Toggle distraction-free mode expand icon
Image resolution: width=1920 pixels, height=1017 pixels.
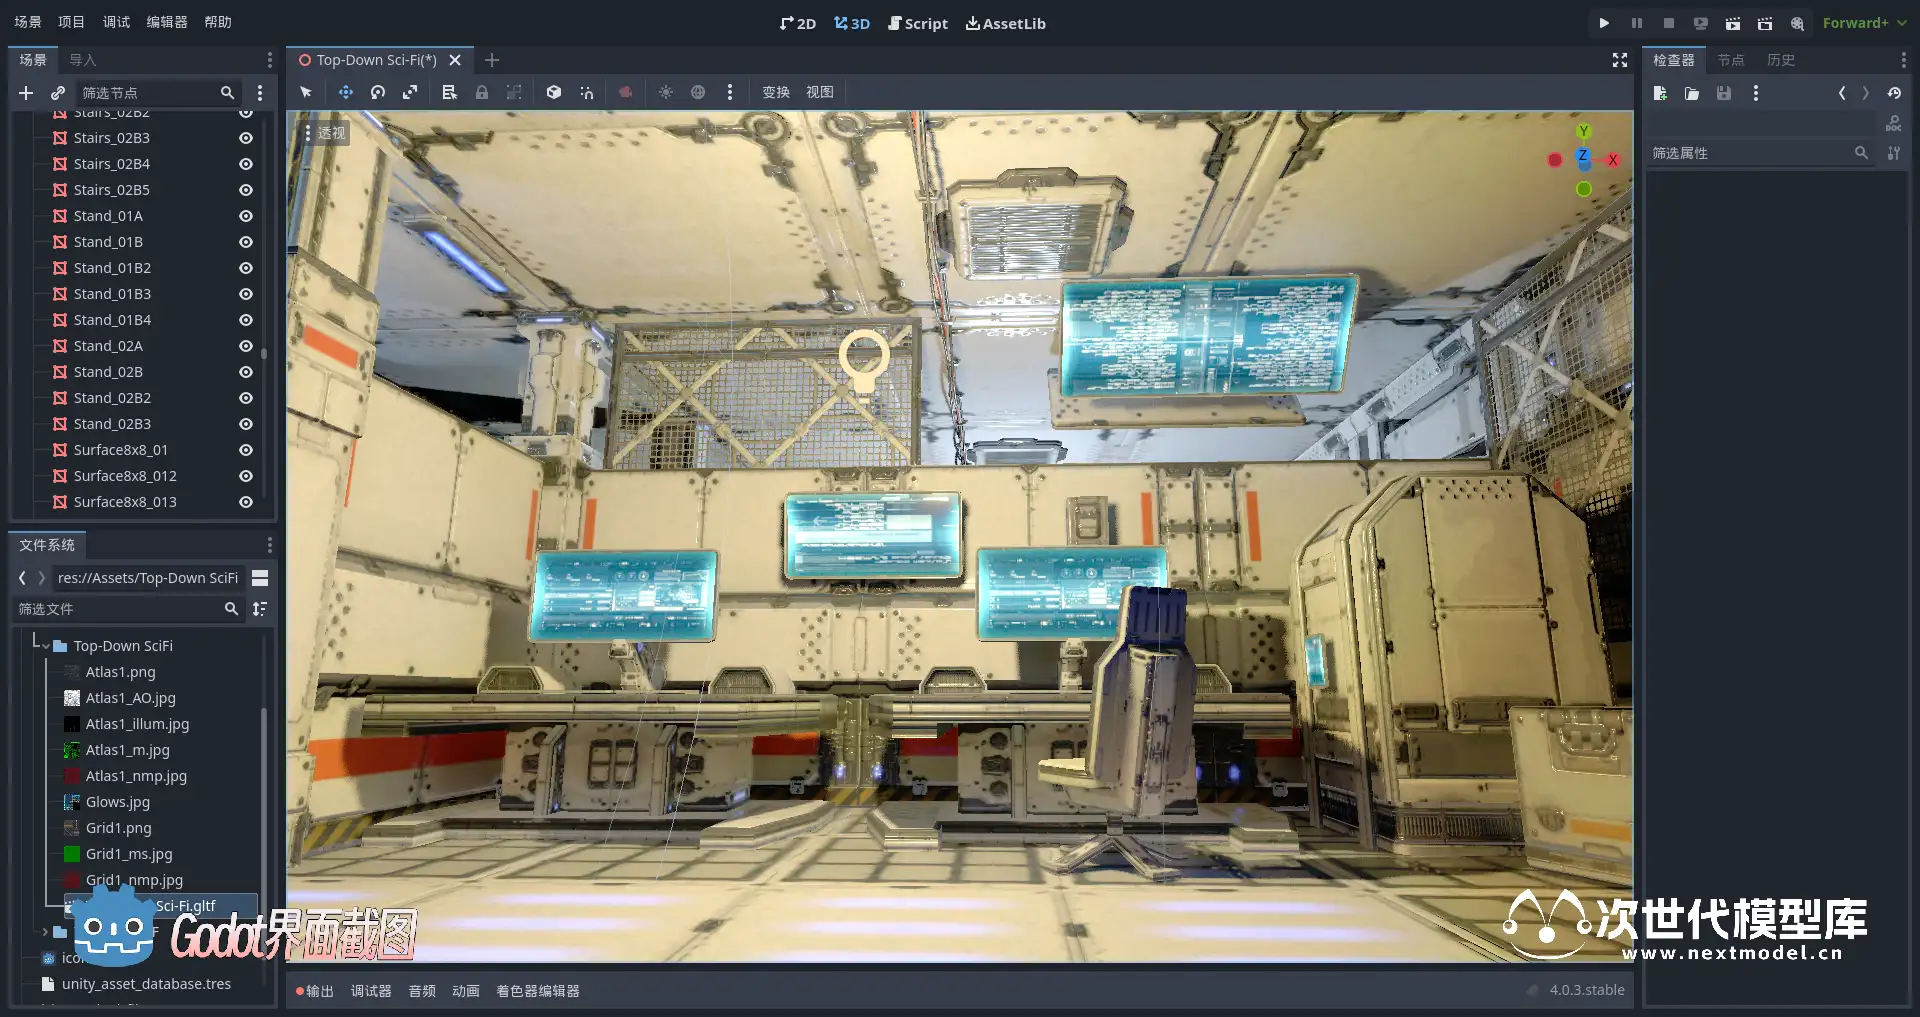click(x=1619, y=60)
